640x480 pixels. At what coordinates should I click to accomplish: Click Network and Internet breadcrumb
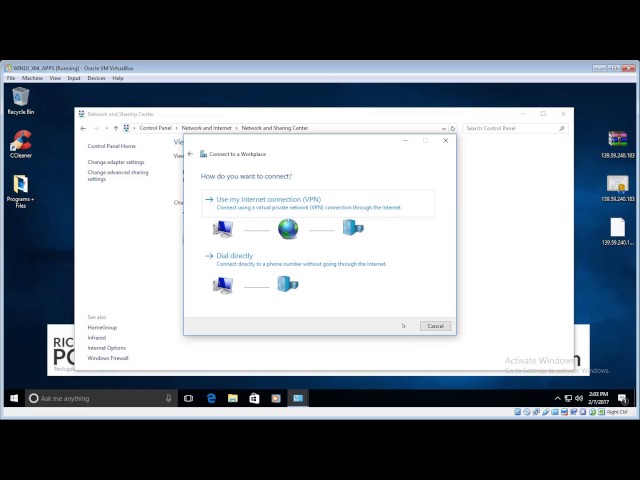(x=207, y=128)
